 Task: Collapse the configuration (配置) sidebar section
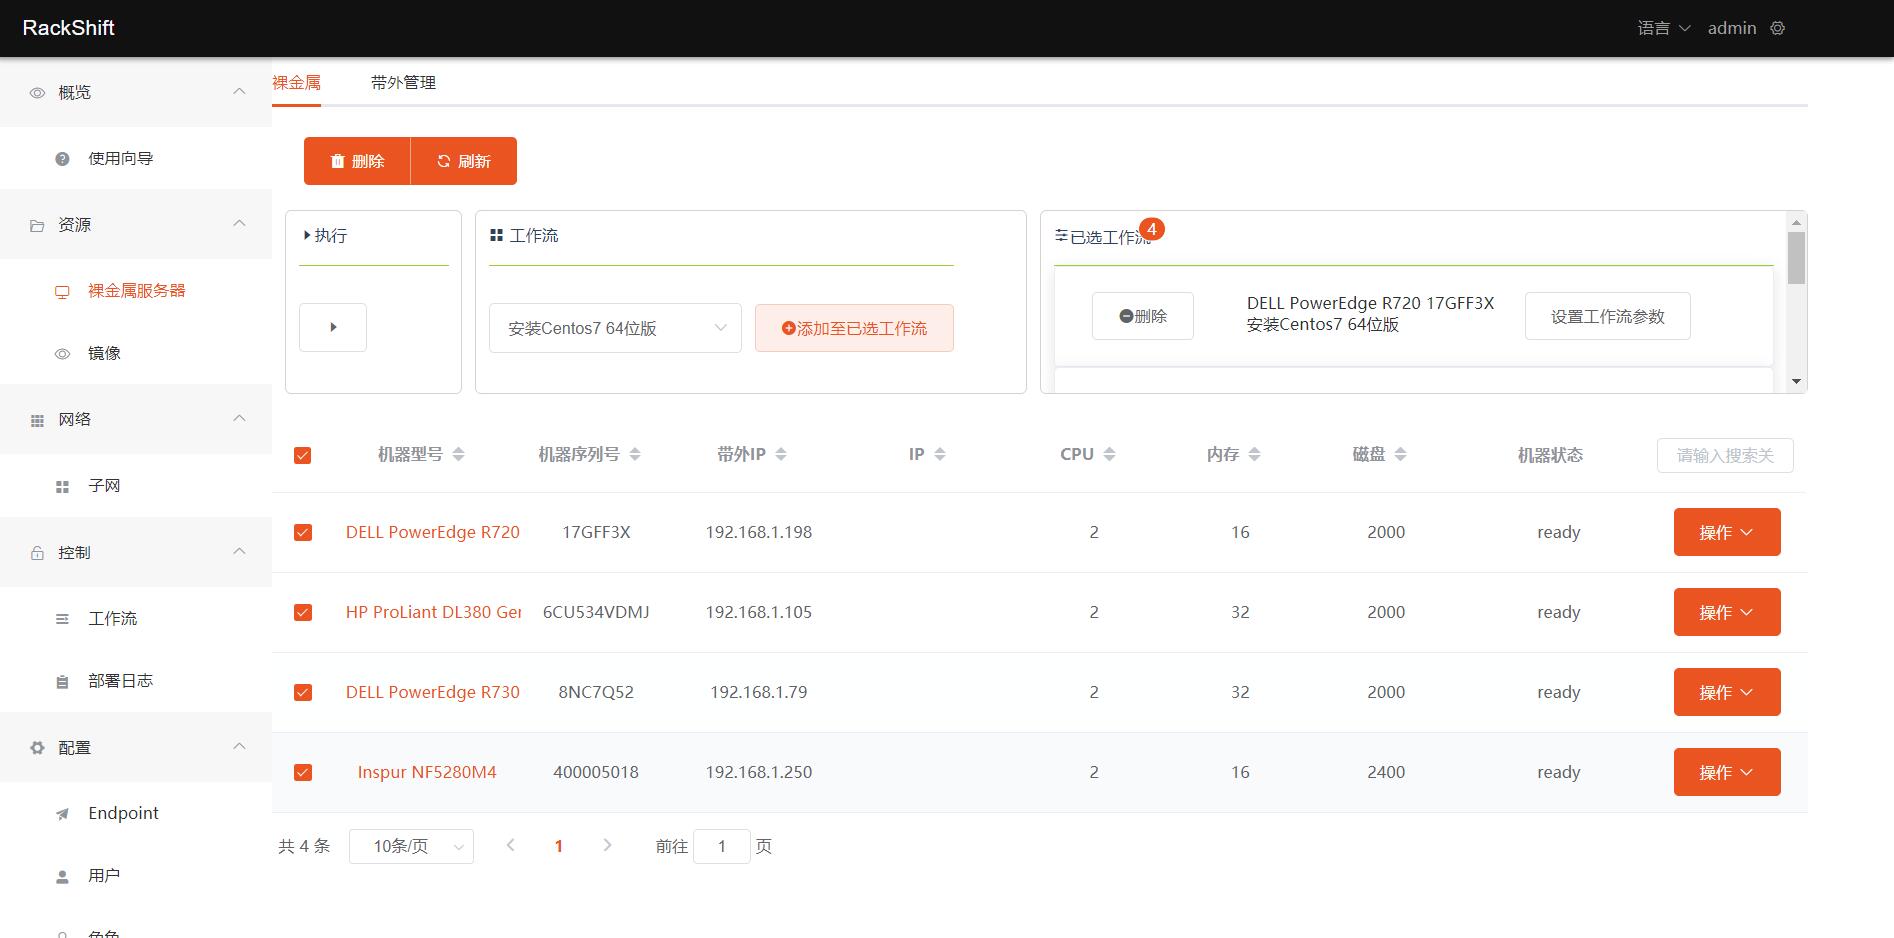pyautogui.click(x=239, y=747)
